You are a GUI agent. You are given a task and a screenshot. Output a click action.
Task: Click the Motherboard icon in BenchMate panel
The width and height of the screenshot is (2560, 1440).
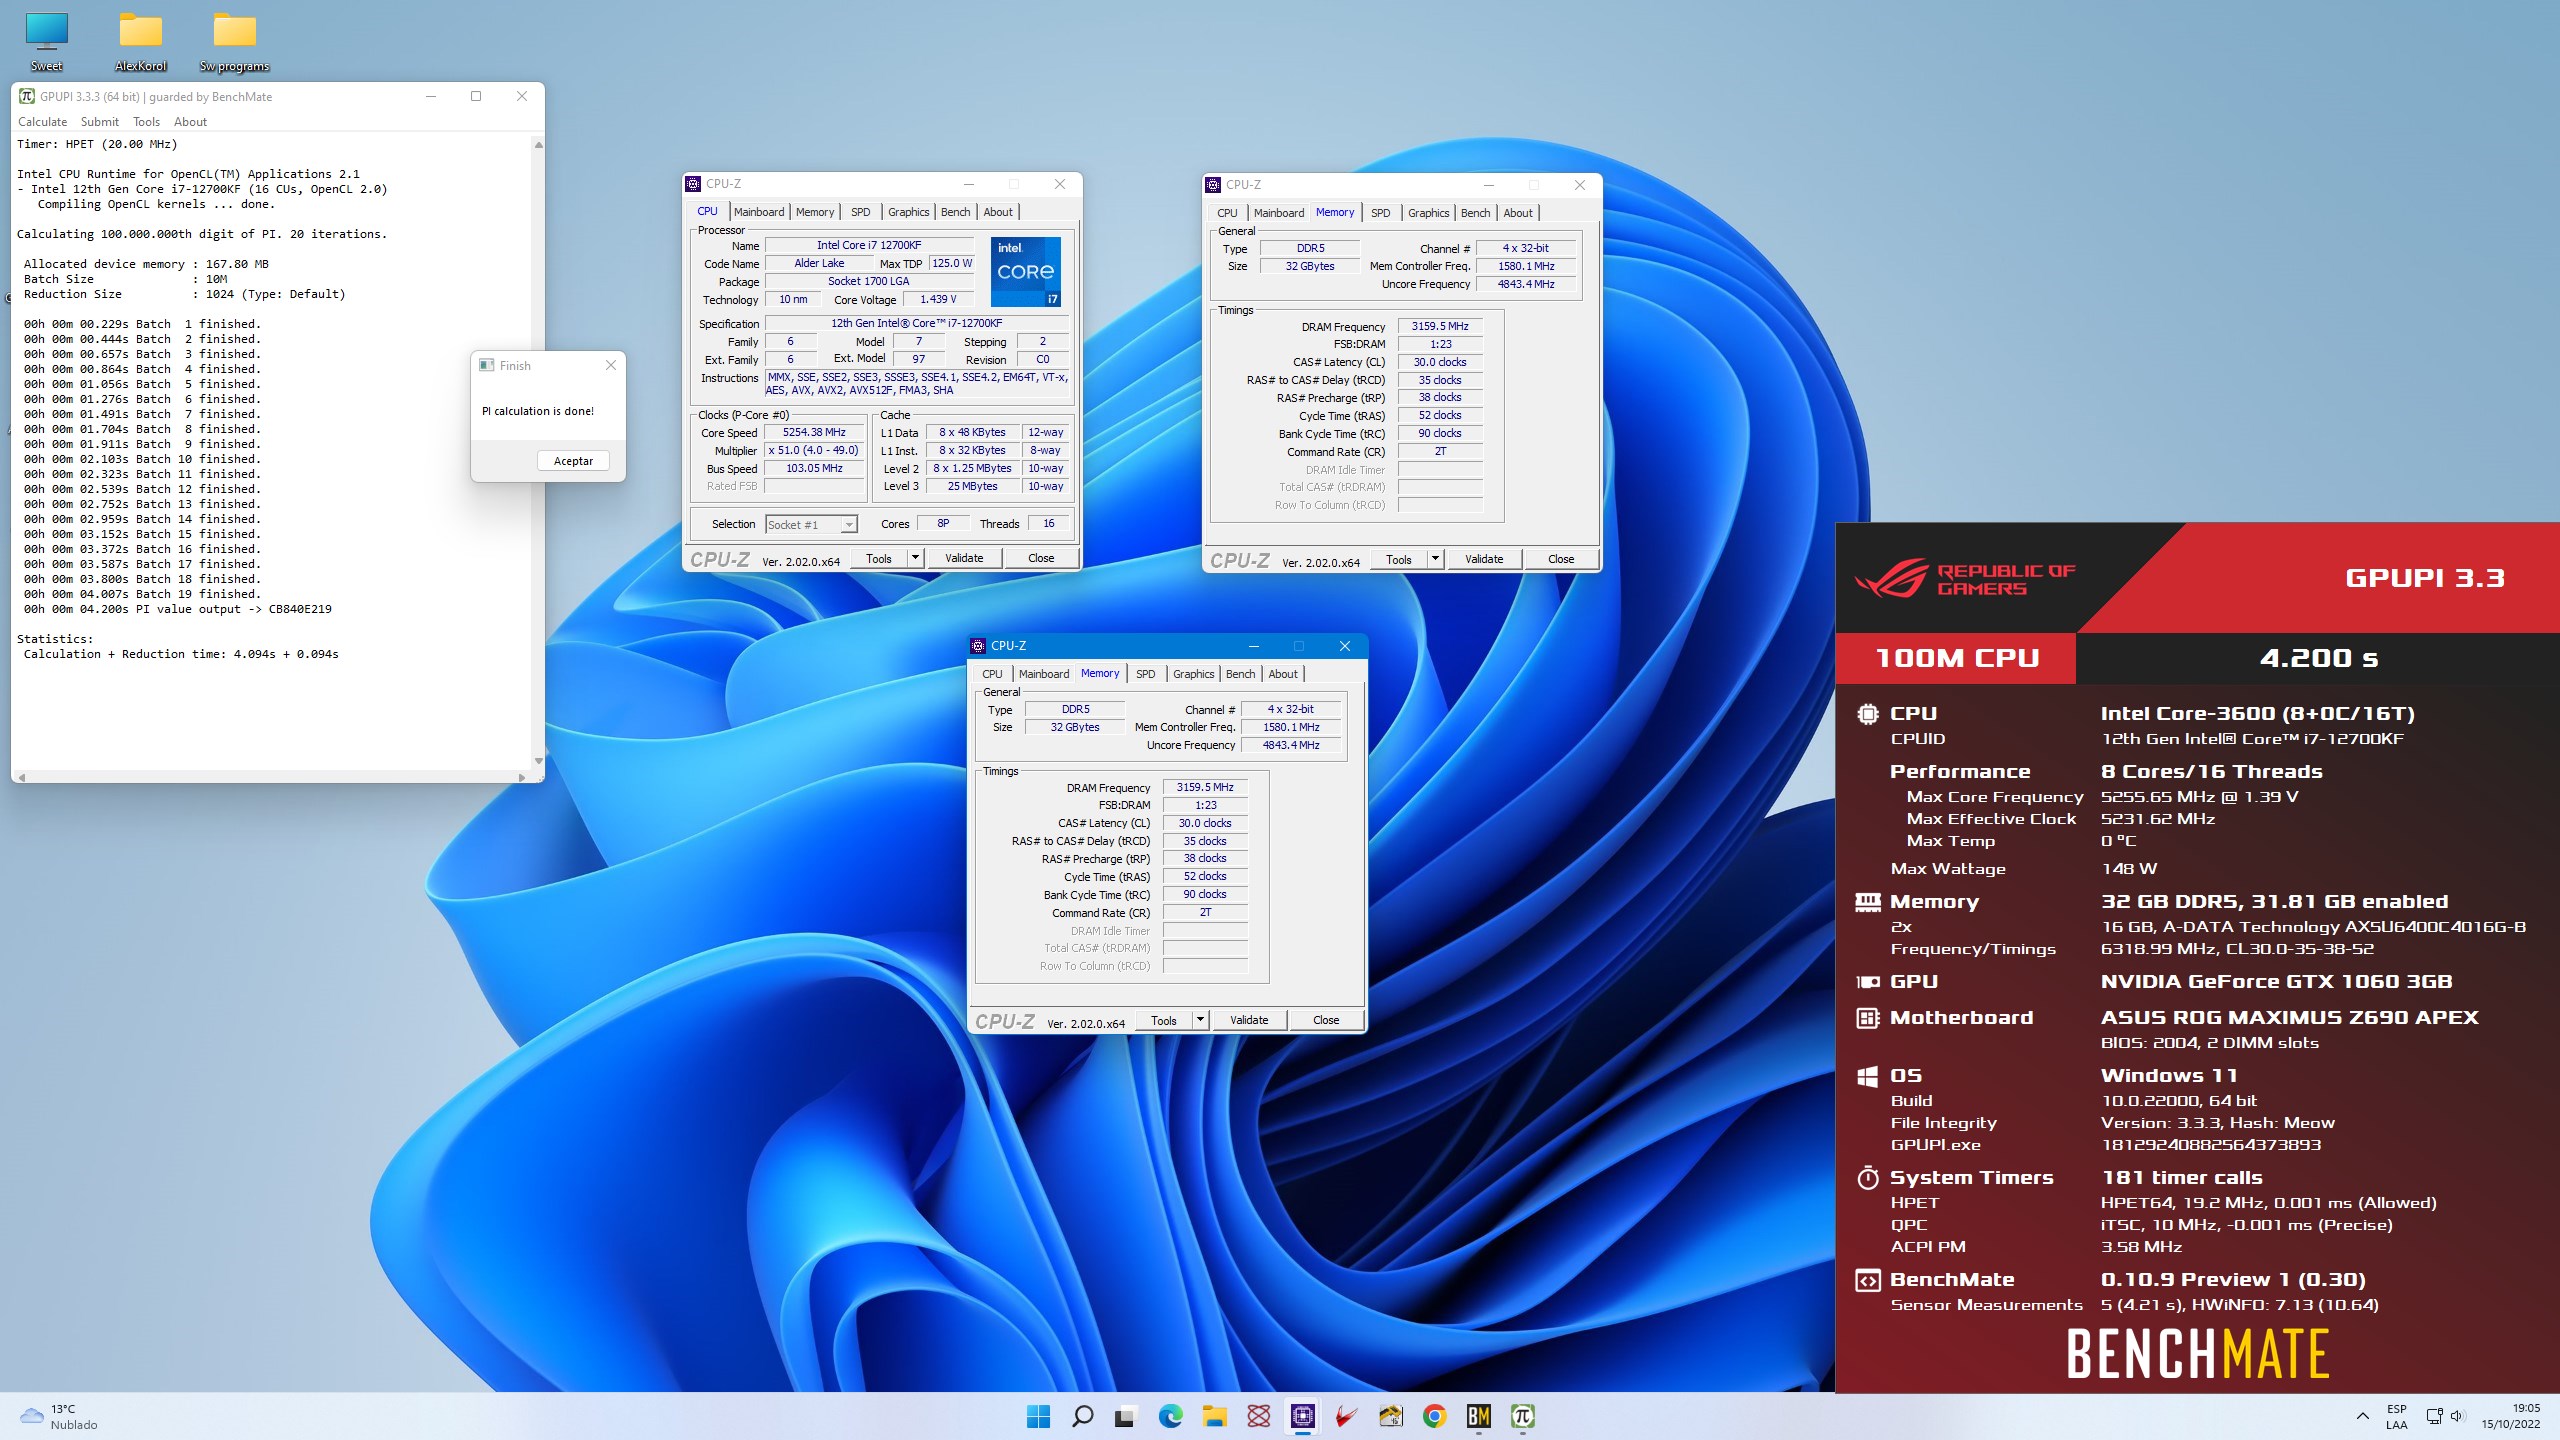click(x=1867, y=1018)
